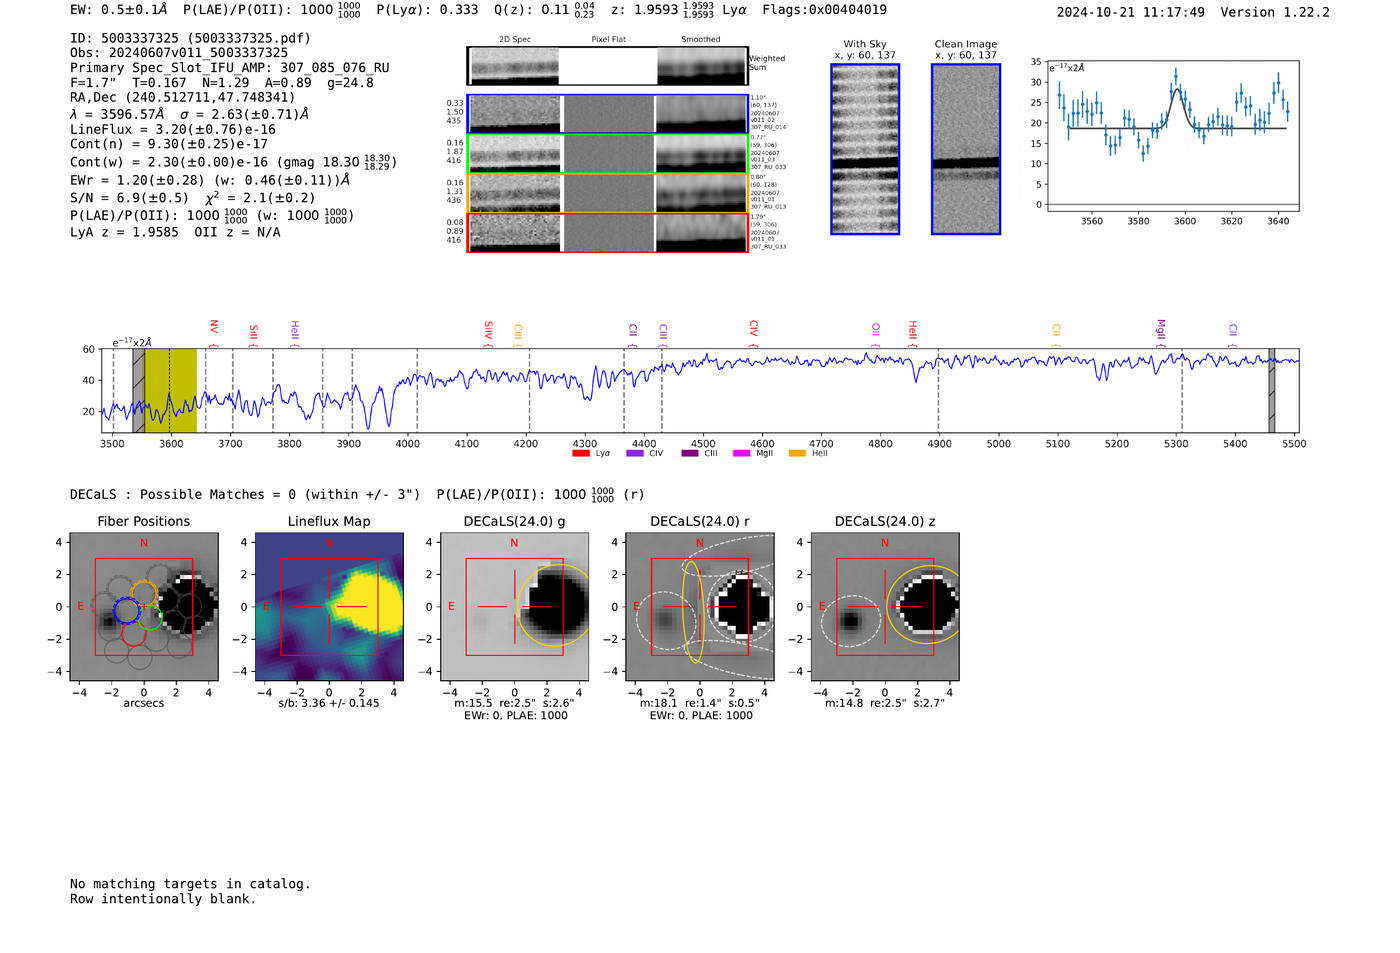
Task: View the DECaLS r-band cutout
Action: pos(700,606)
